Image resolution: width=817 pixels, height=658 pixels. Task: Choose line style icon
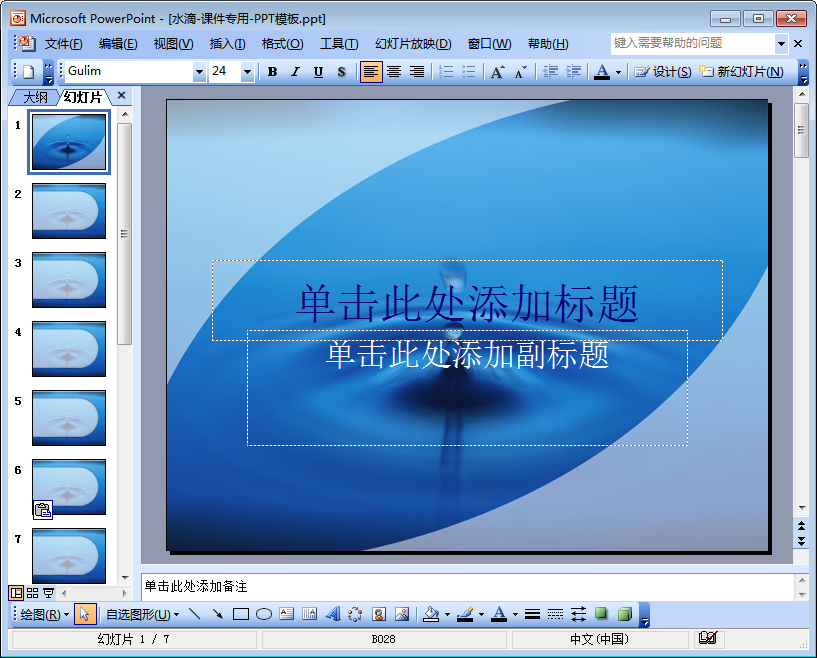tap(532, 614)
